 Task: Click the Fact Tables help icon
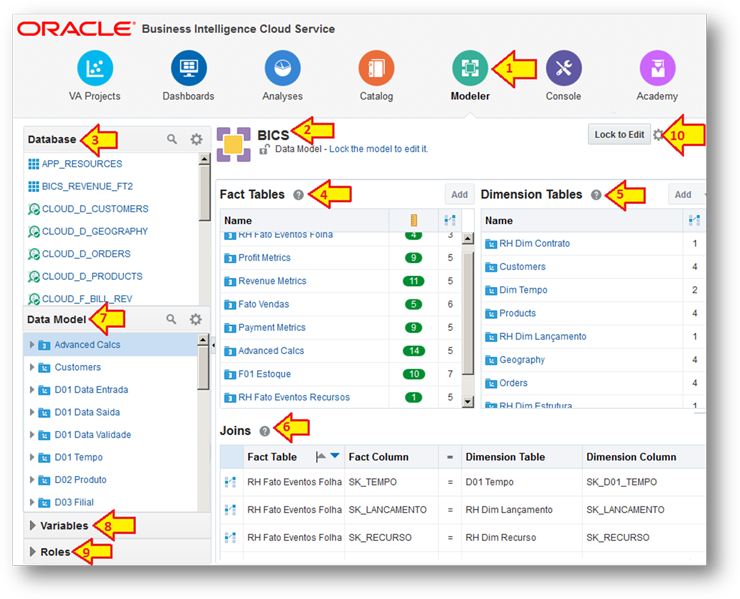(x=298, y=195)
